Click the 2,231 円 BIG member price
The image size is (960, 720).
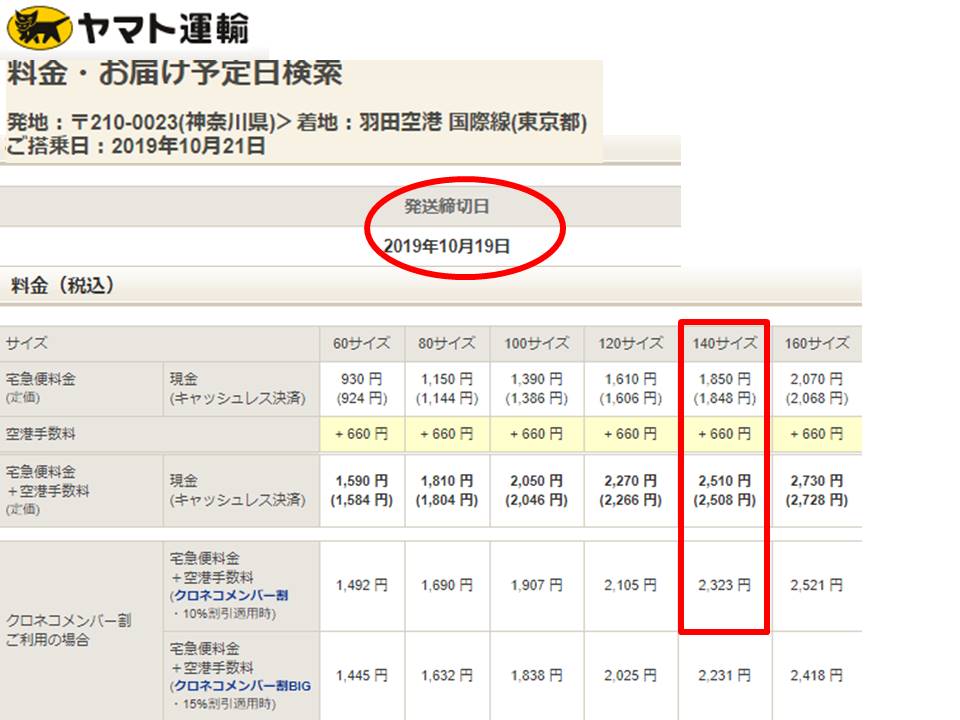(724, 676)
